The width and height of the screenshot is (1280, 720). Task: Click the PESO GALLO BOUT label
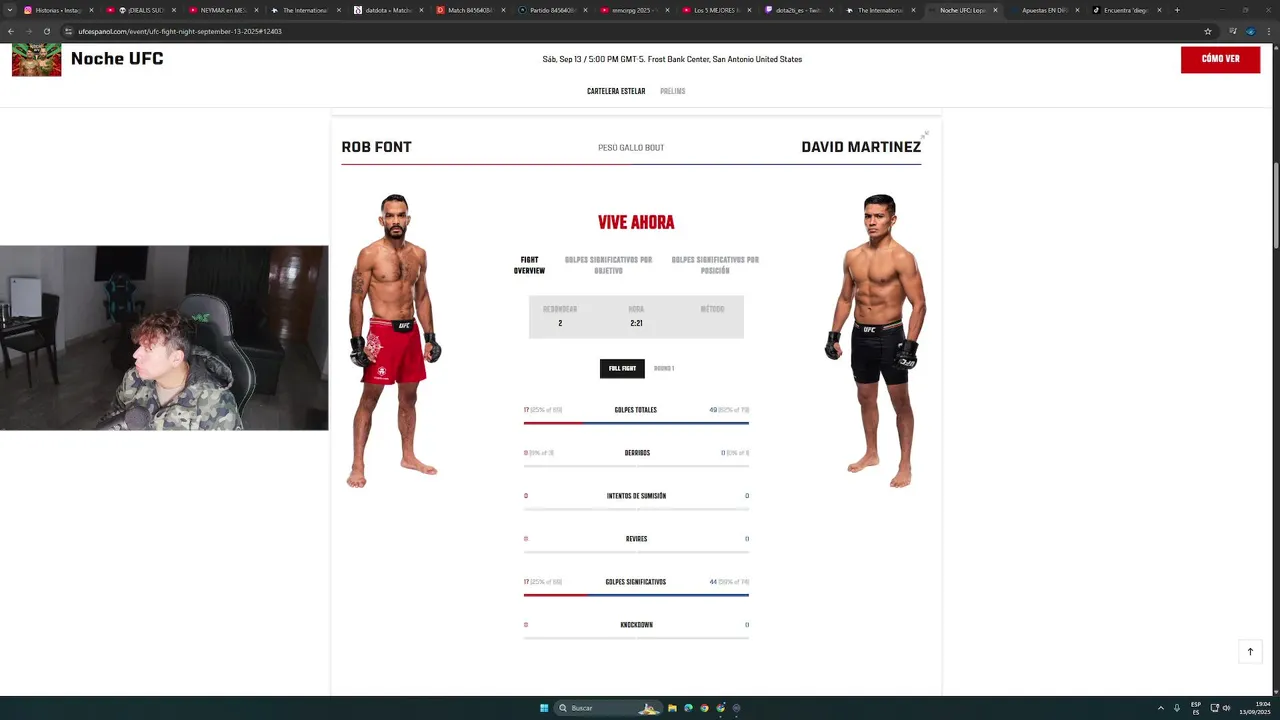point(631,148)
